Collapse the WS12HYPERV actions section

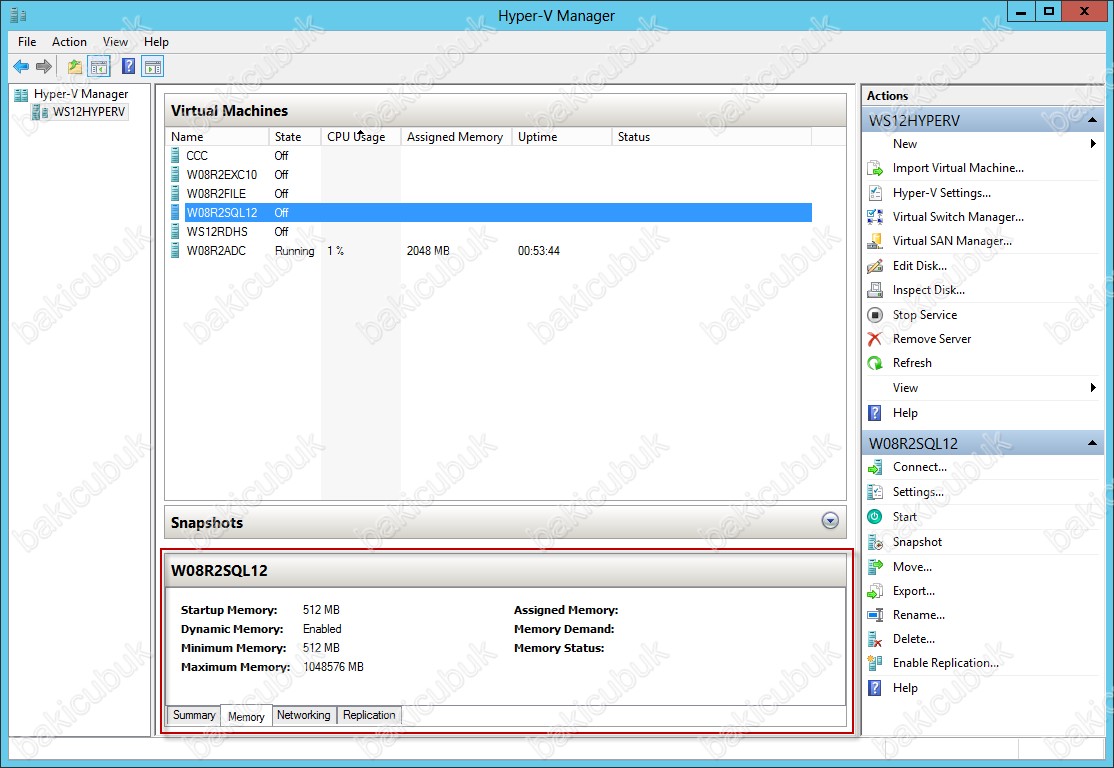(x=1093, y=120)
